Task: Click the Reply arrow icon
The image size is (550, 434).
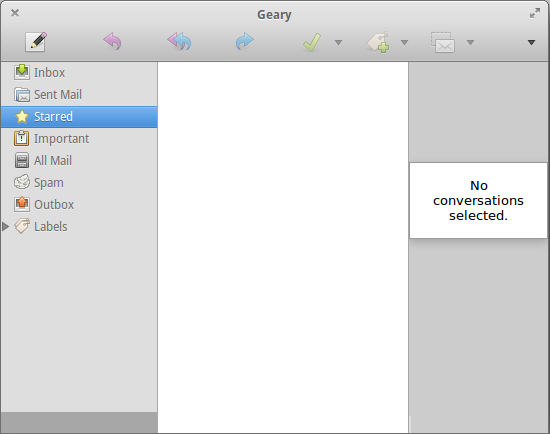Action: pos(112,41)
